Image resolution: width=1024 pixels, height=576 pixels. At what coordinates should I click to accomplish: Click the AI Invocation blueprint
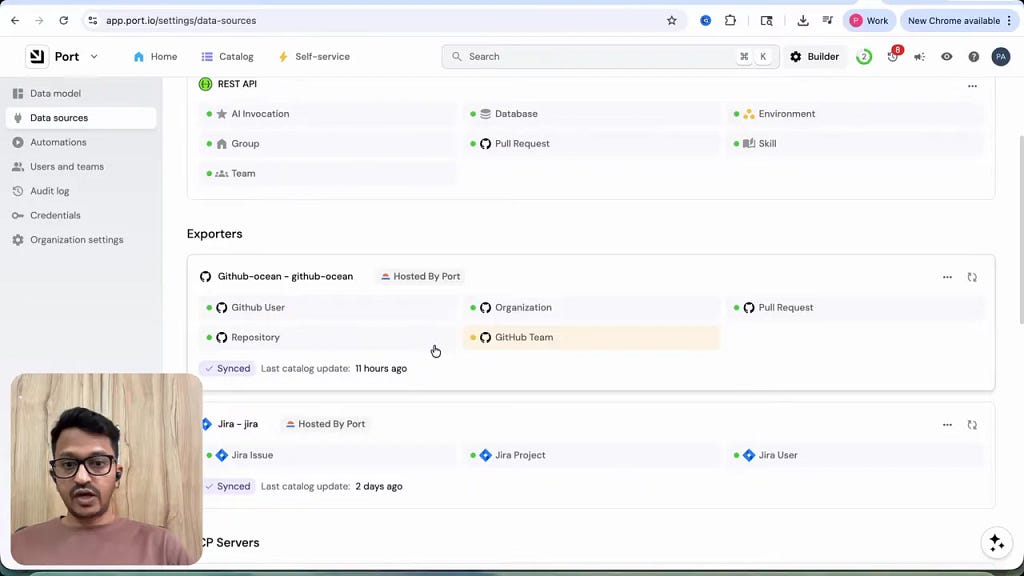click(328, 114)
